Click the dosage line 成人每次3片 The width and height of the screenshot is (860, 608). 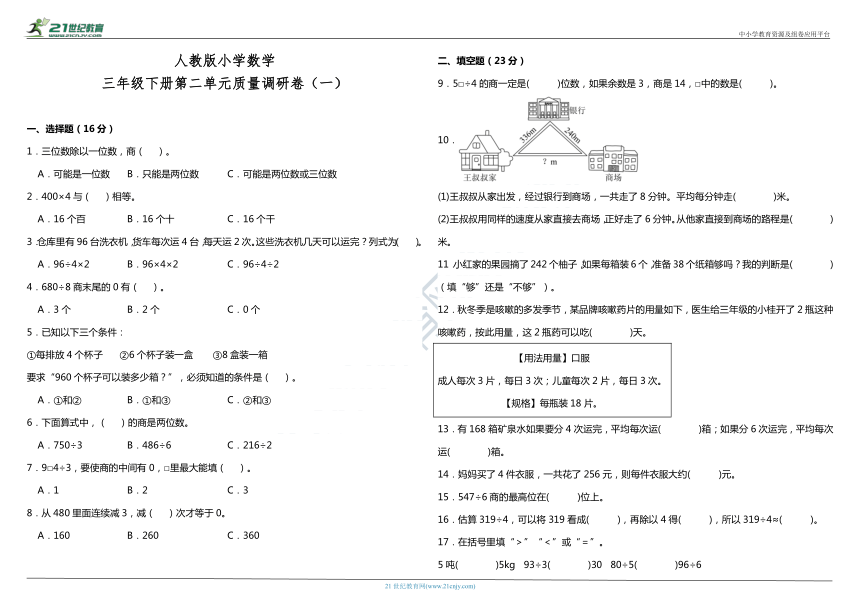550,381
